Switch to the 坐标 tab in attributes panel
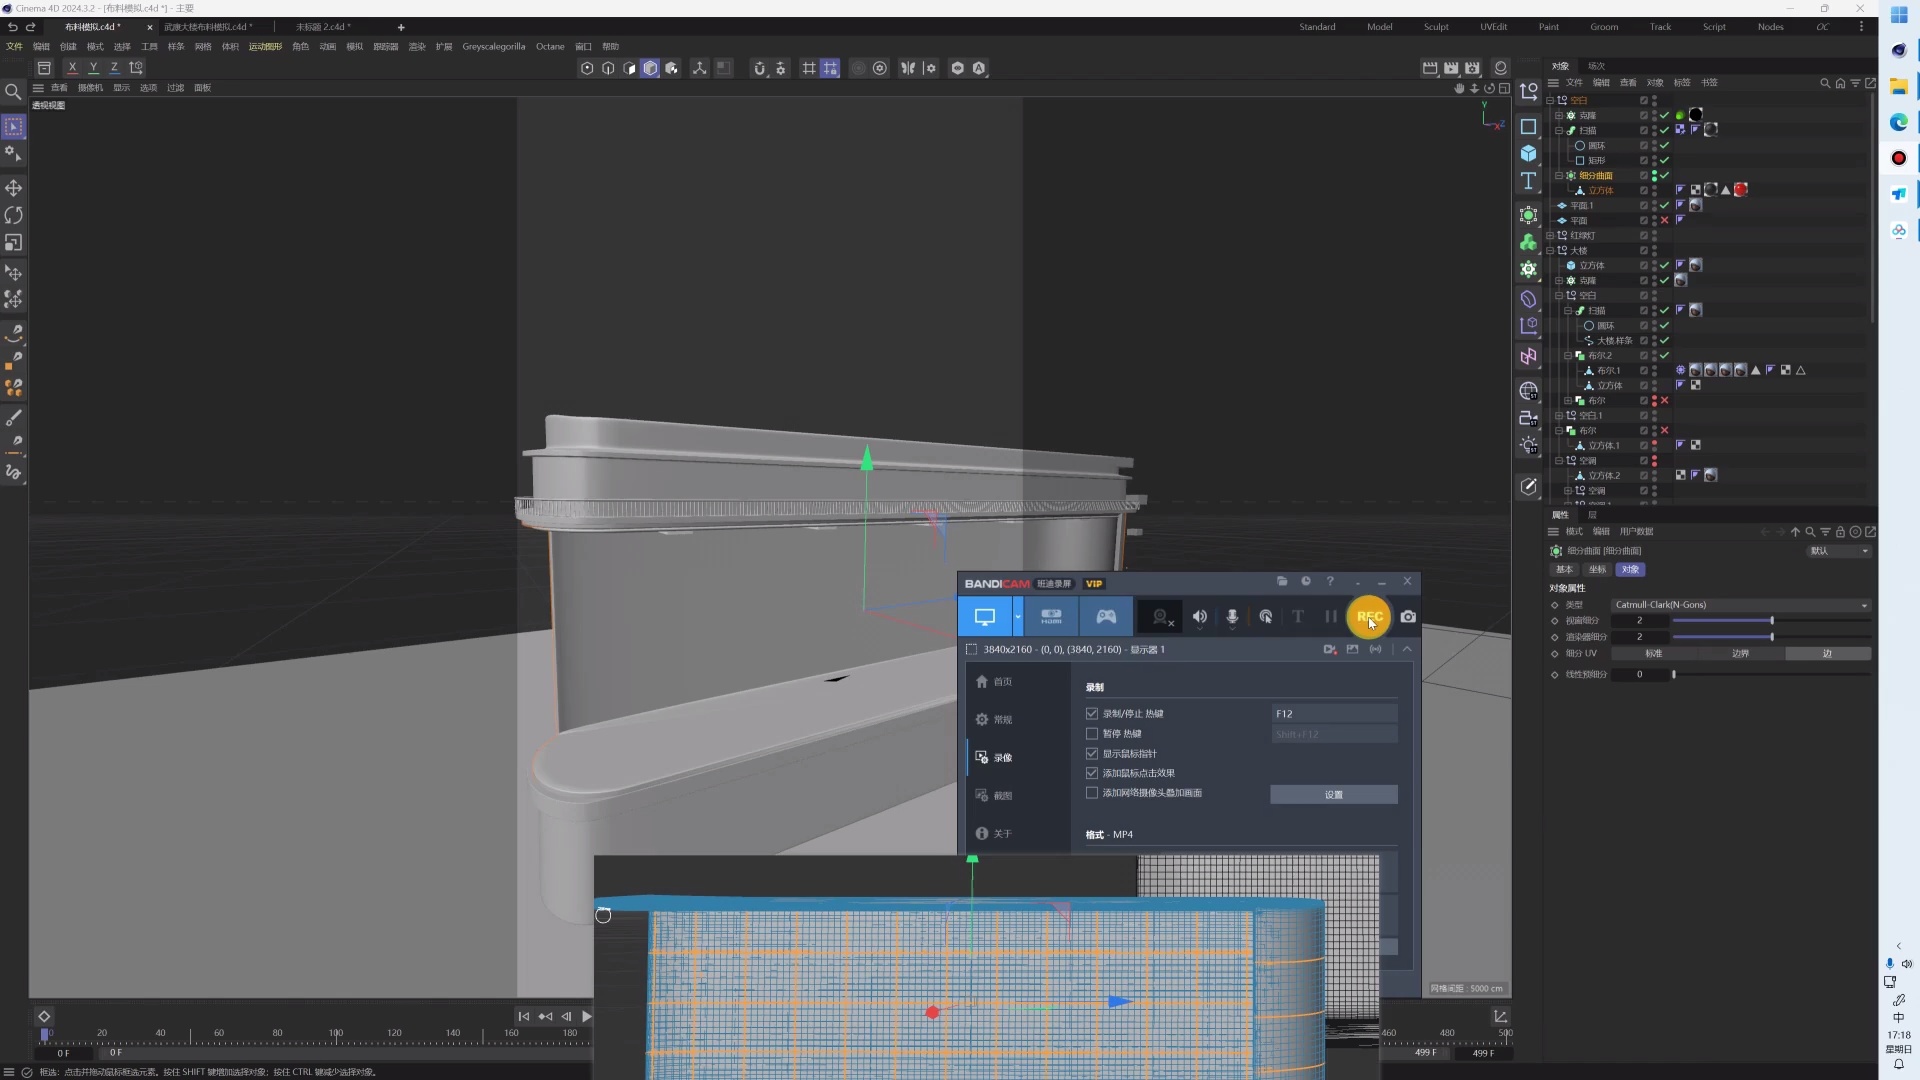The width and height of the screenshot is (1920, 1080). [1596, 569]
